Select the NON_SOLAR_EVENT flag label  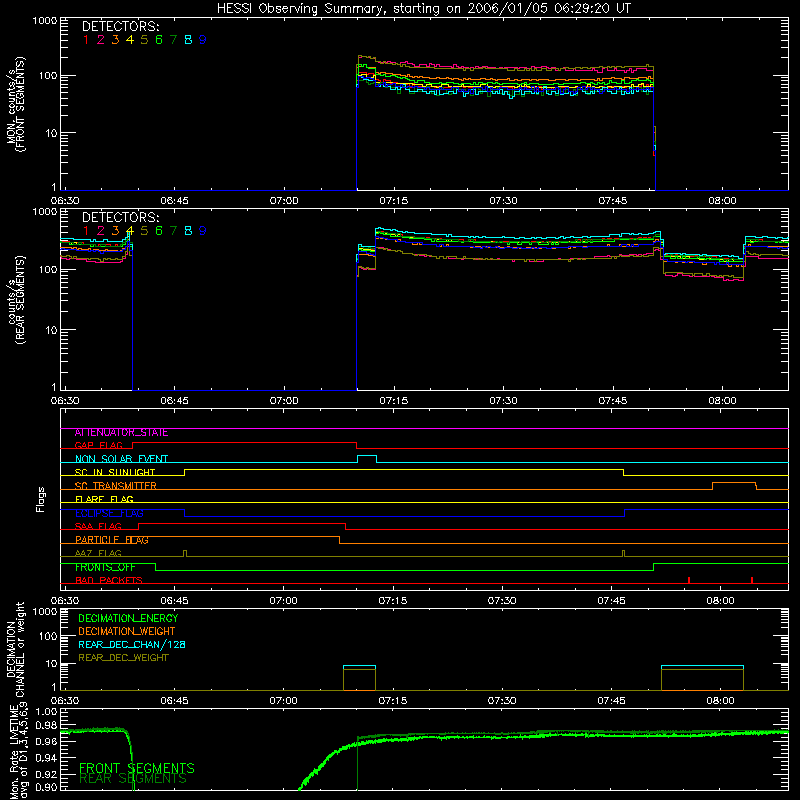coord(121,459)
